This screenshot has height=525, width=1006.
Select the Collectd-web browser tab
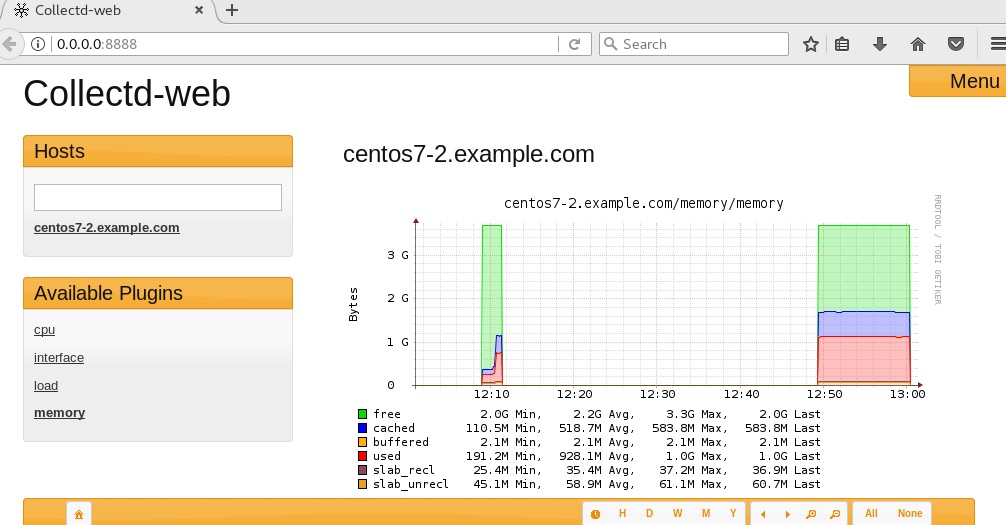109,11
